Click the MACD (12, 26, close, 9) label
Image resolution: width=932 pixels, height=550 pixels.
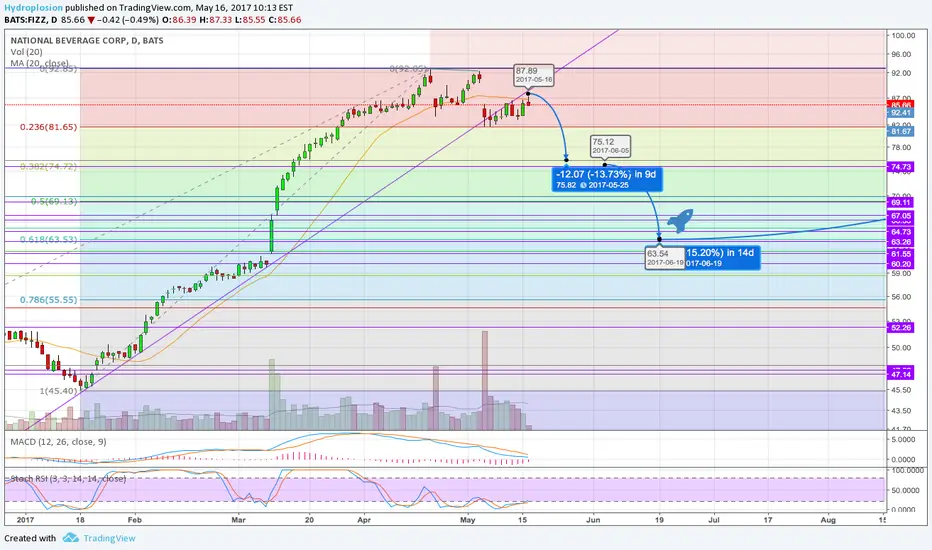coord(58,442)
